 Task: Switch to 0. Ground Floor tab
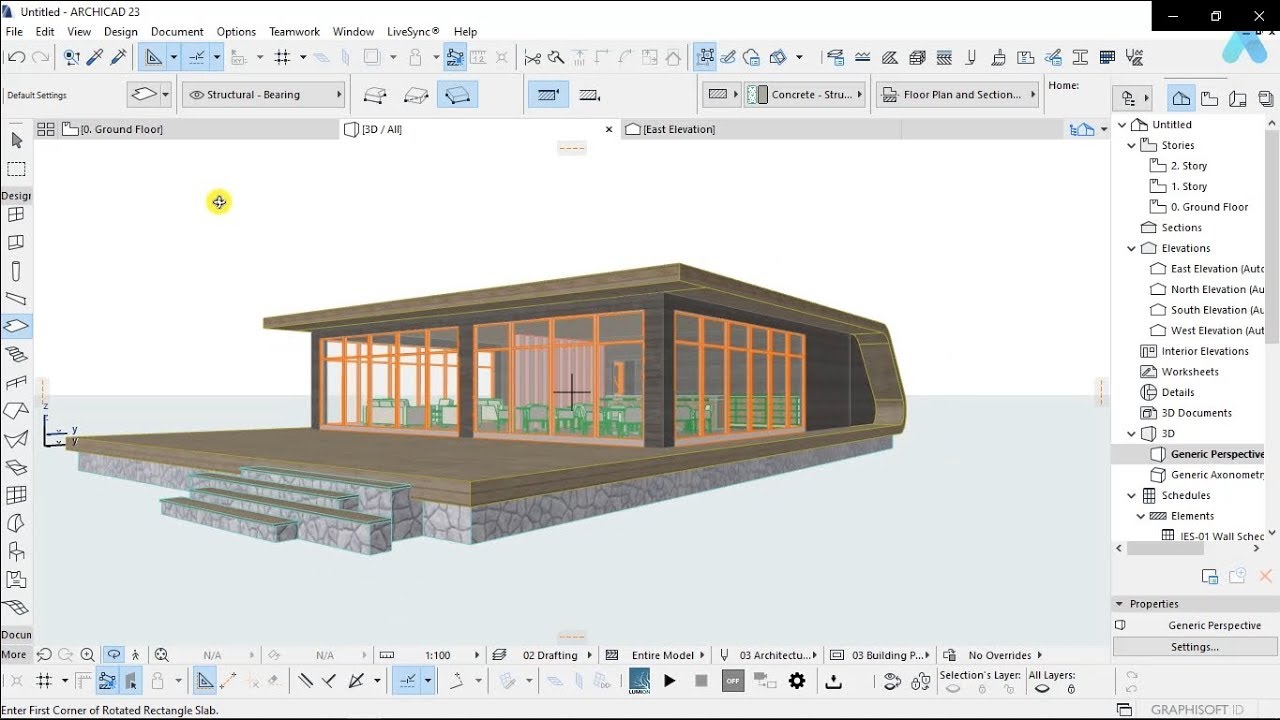pos(199,129)
